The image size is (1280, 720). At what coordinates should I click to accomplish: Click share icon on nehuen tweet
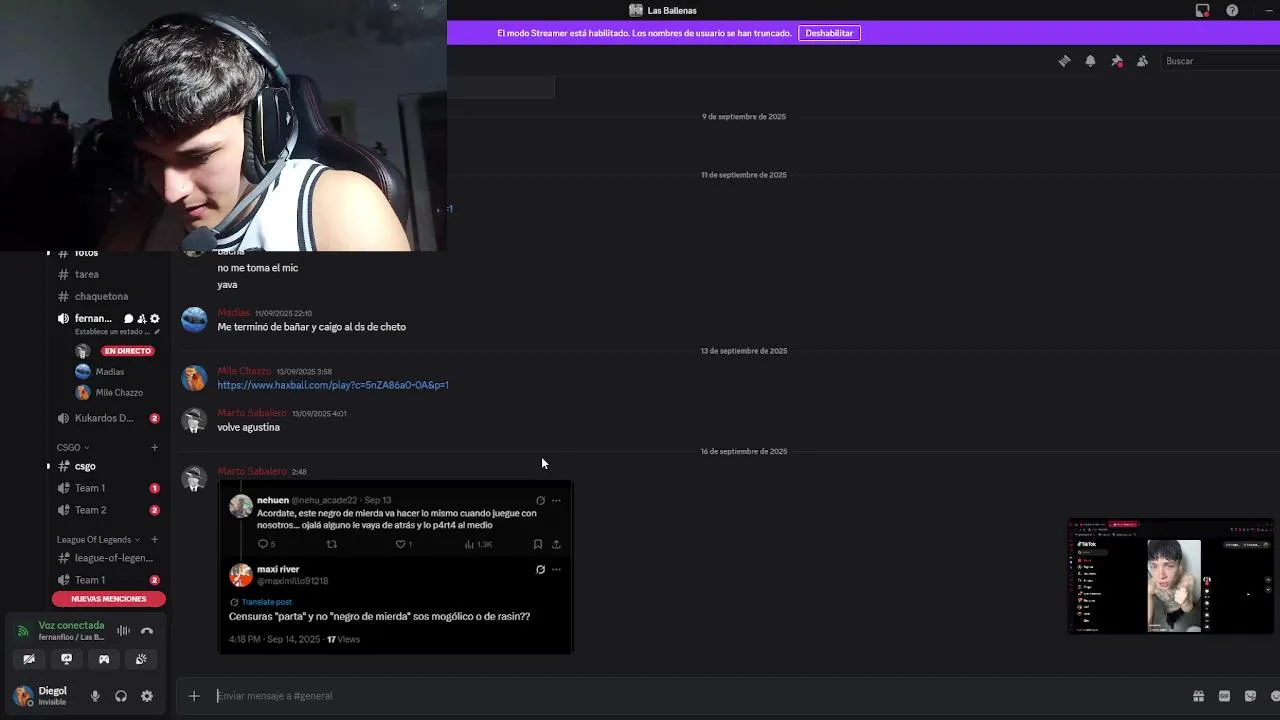click(556, 544)
